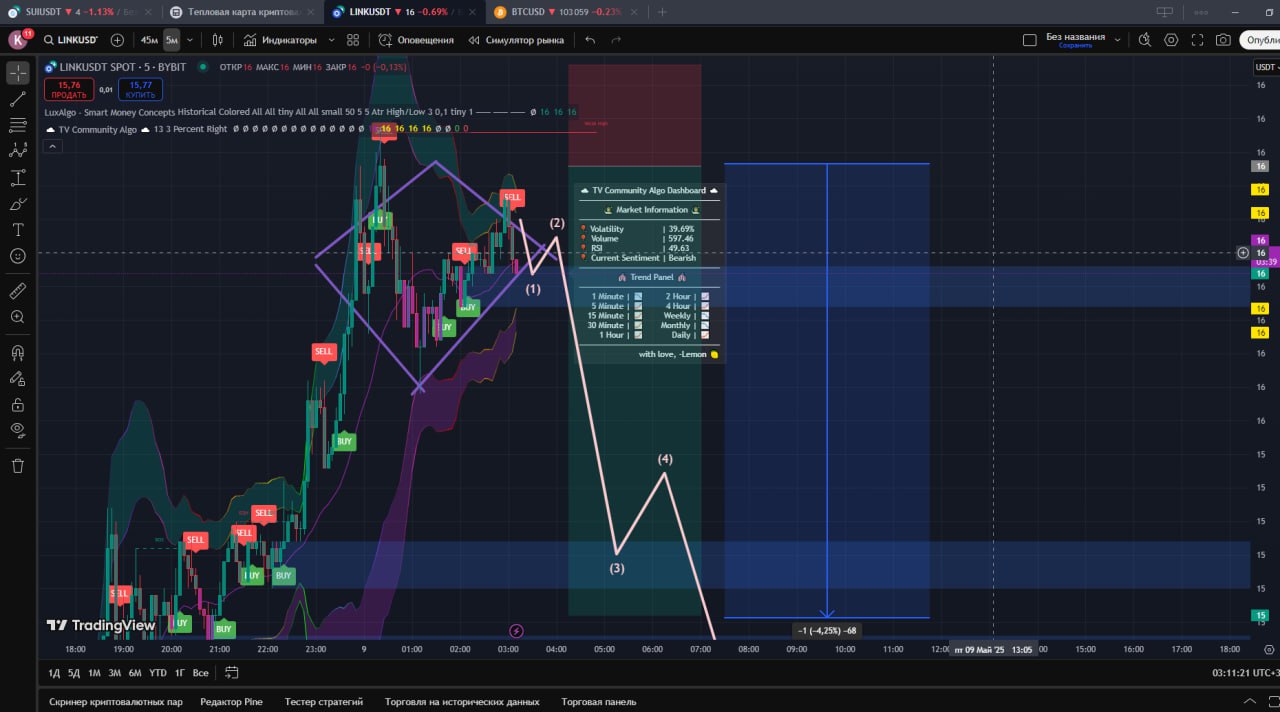The image size is (1280, 712).
Task: Open the pattern drawing tools
Action: [18, 151]
